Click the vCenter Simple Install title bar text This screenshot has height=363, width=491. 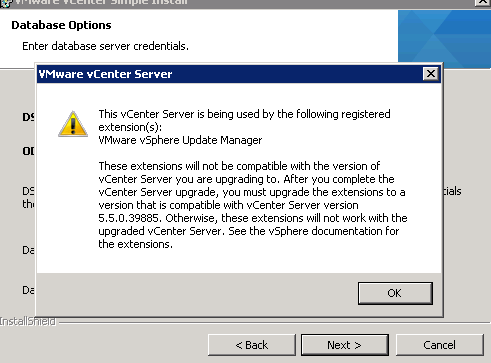(x=101, y=2)
